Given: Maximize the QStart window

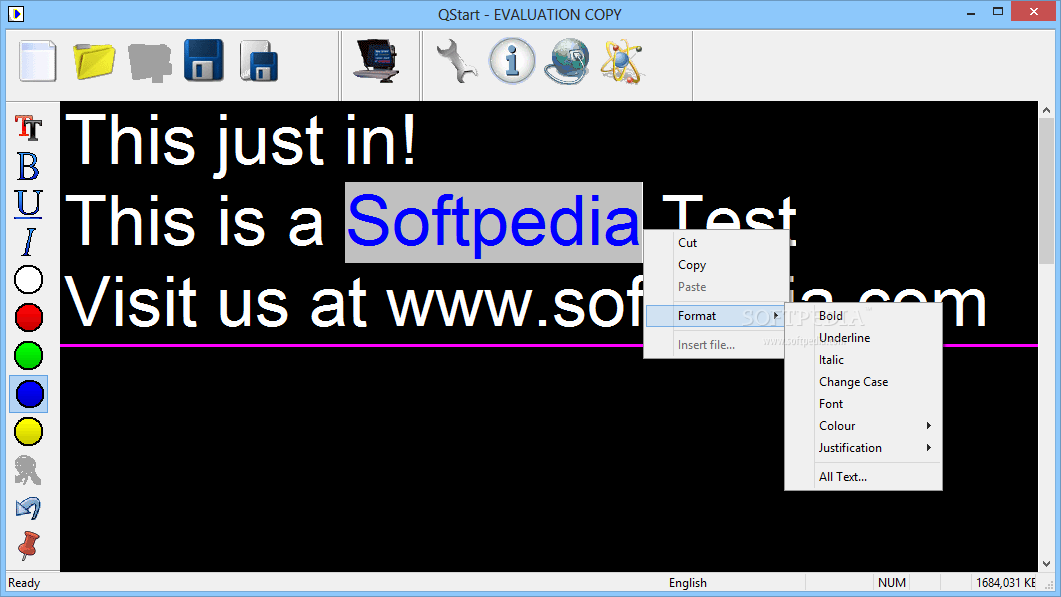Looking at the screenshot, I should tap(998, 12).
